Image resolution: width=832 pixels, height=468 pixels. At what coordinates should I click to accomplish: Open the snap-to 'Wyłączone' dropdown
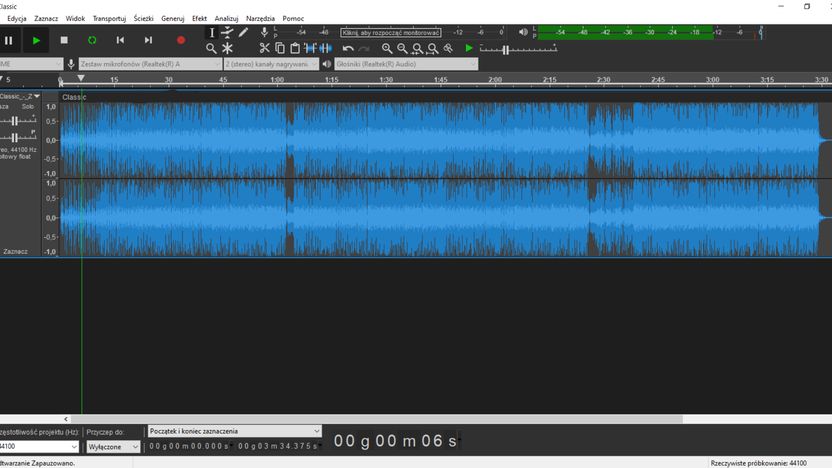113,447
